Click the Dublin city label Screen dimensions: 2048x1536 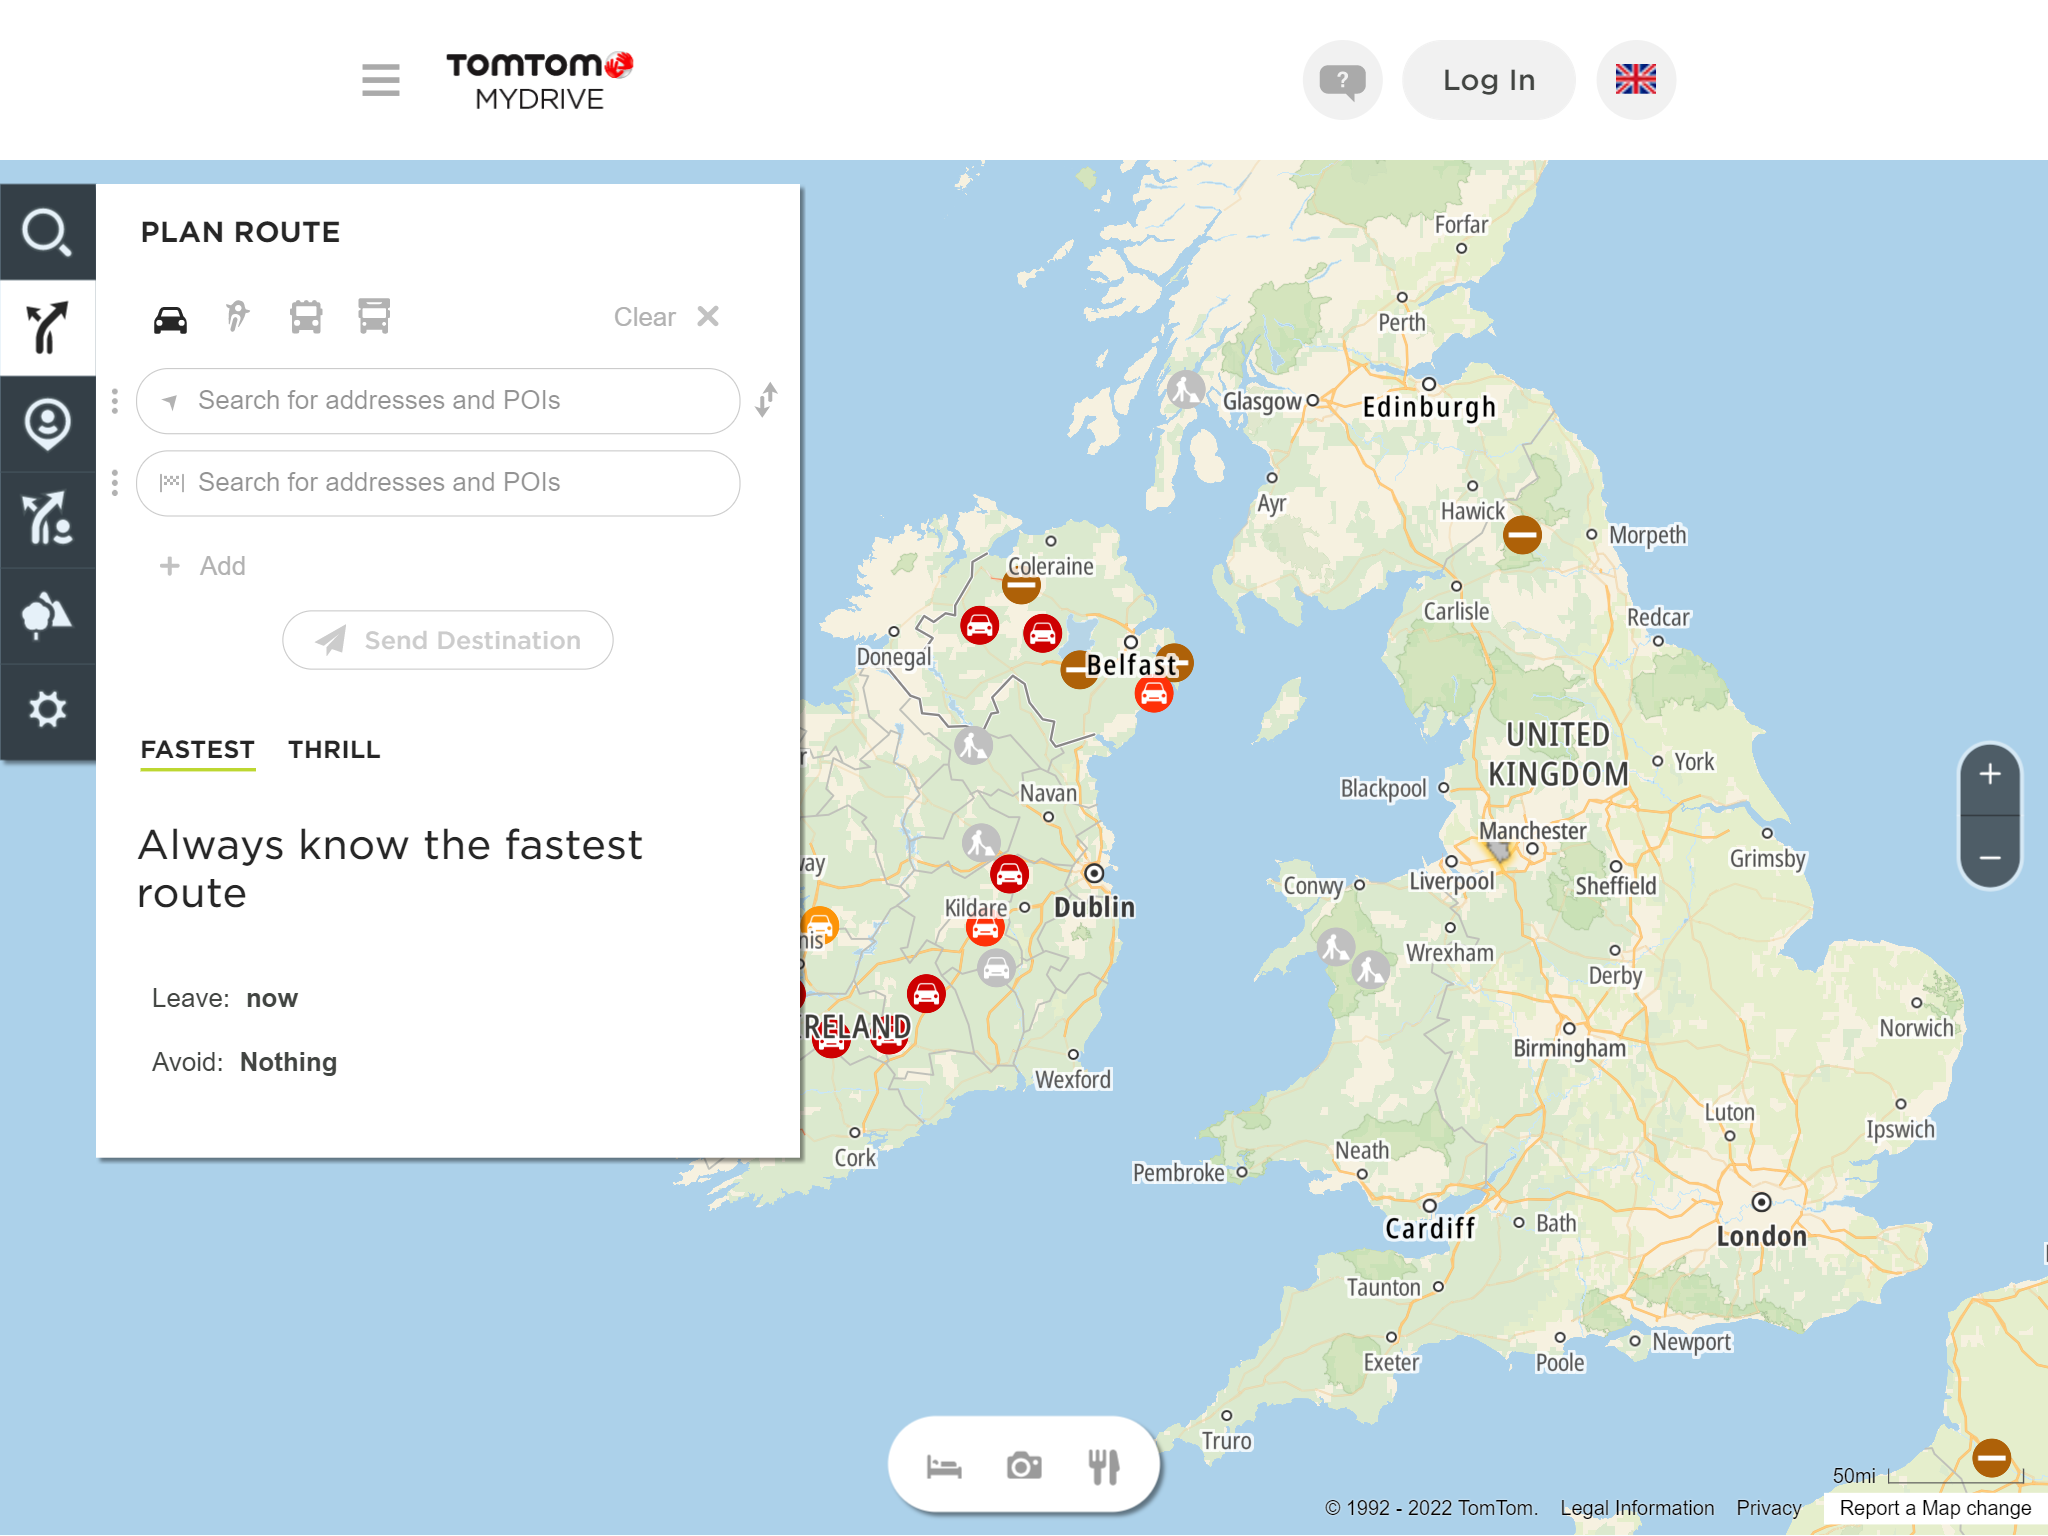point(1095,907)
